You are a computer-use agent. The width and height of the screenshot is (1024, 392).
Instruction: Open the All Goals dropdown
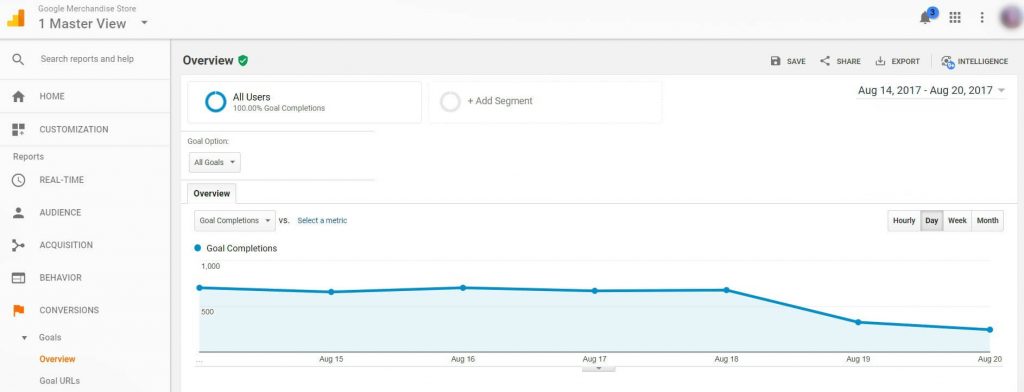click(x=215, y=163)
